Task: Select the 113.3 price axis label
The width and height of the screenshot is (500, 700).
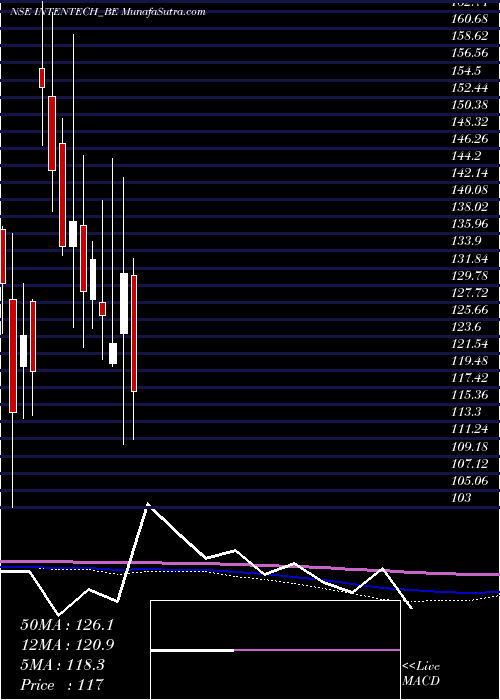Action: tap(466, 413)
